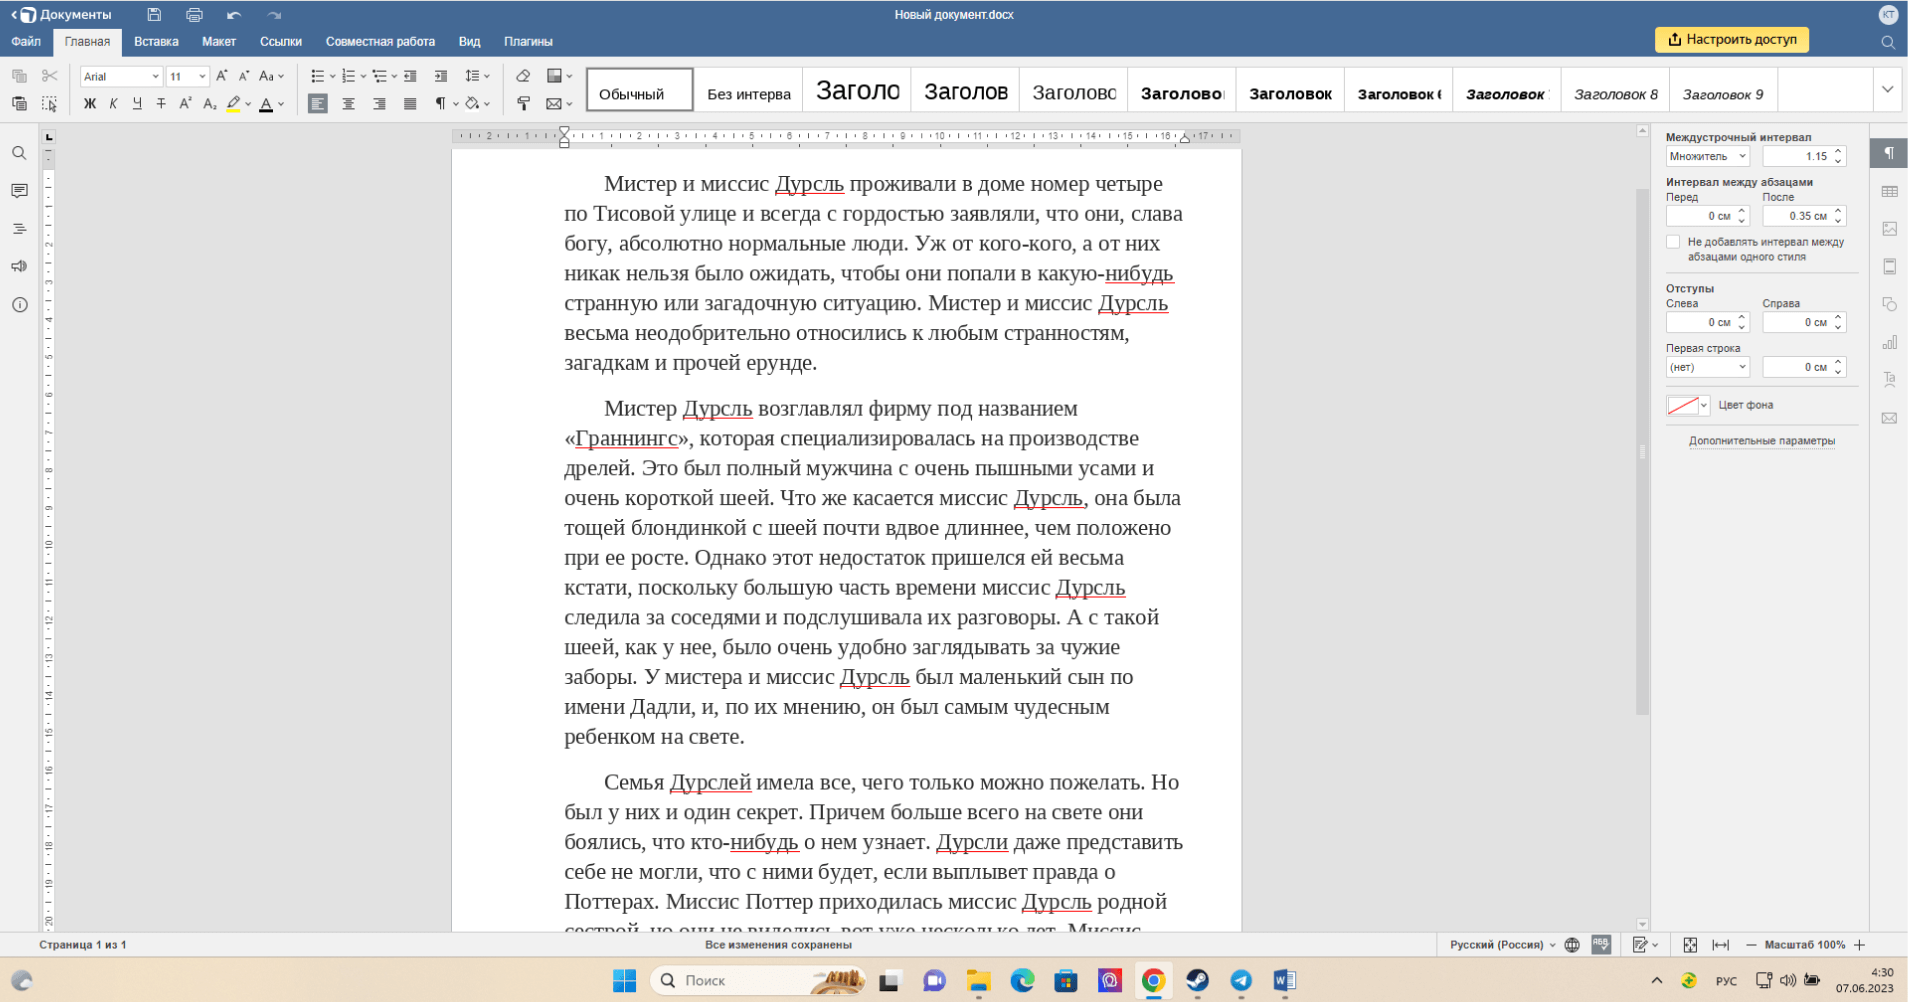Toggle nonprinting characters display
The image size is (1908, 1002).
tap(440, 104)
